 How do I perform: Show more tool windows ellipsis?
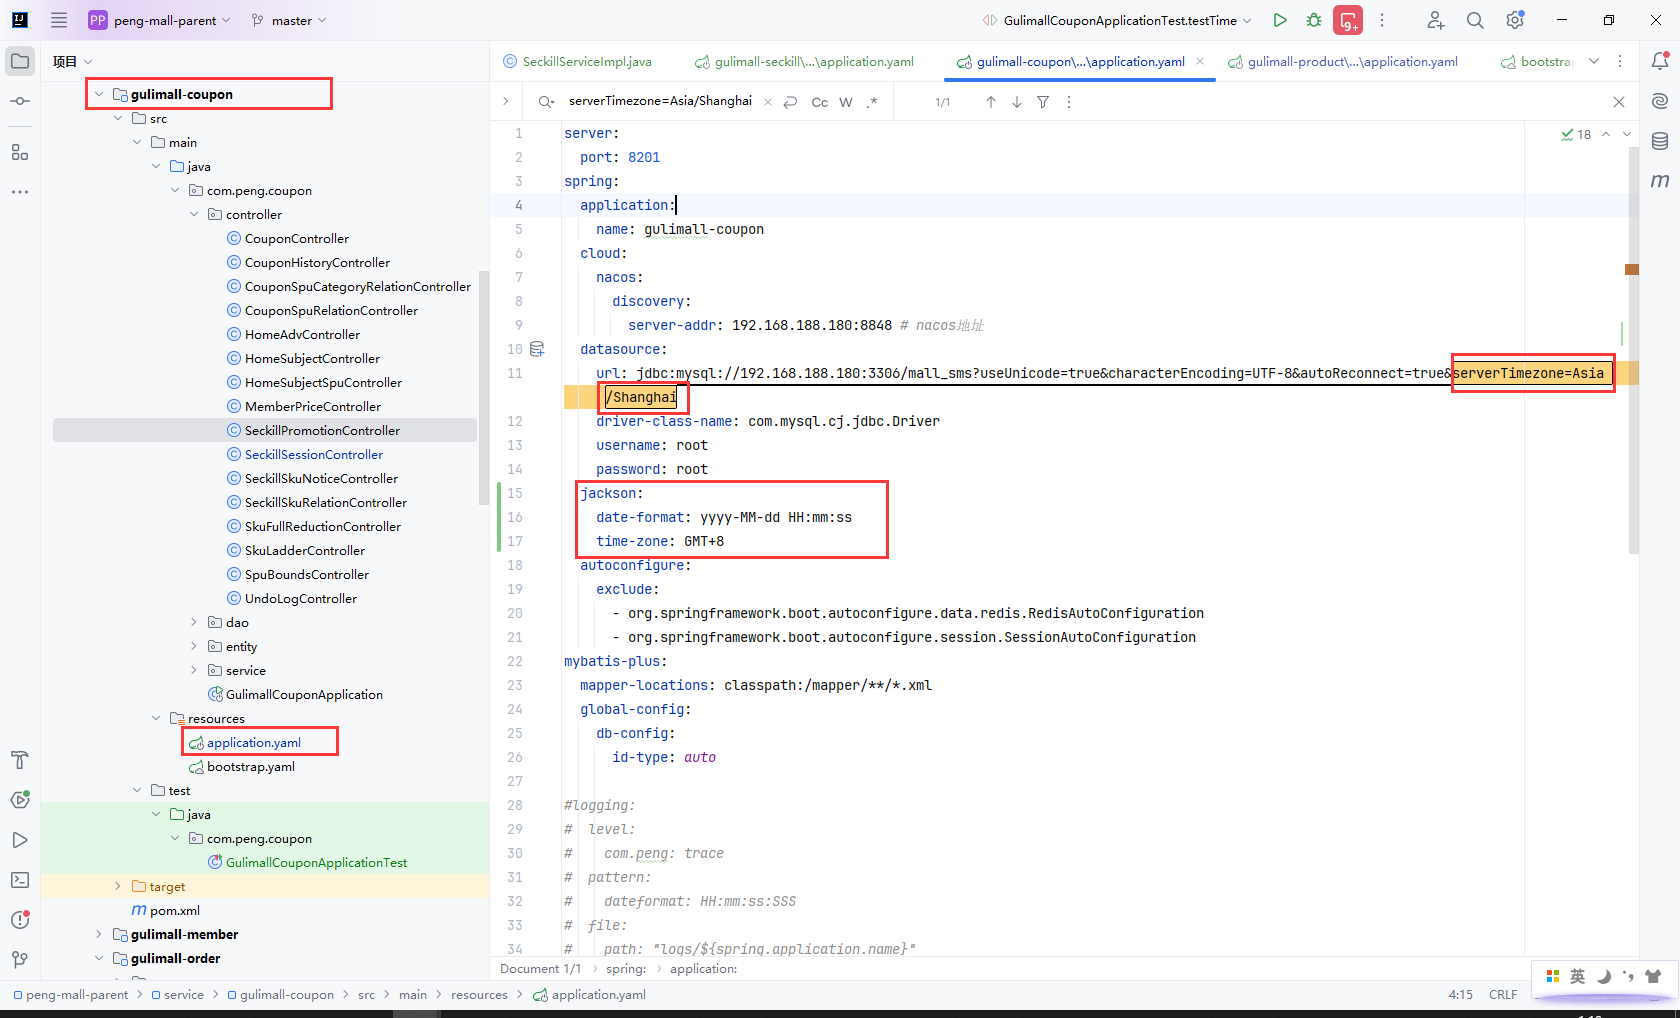pyautogui.click(x=20, y=191)
